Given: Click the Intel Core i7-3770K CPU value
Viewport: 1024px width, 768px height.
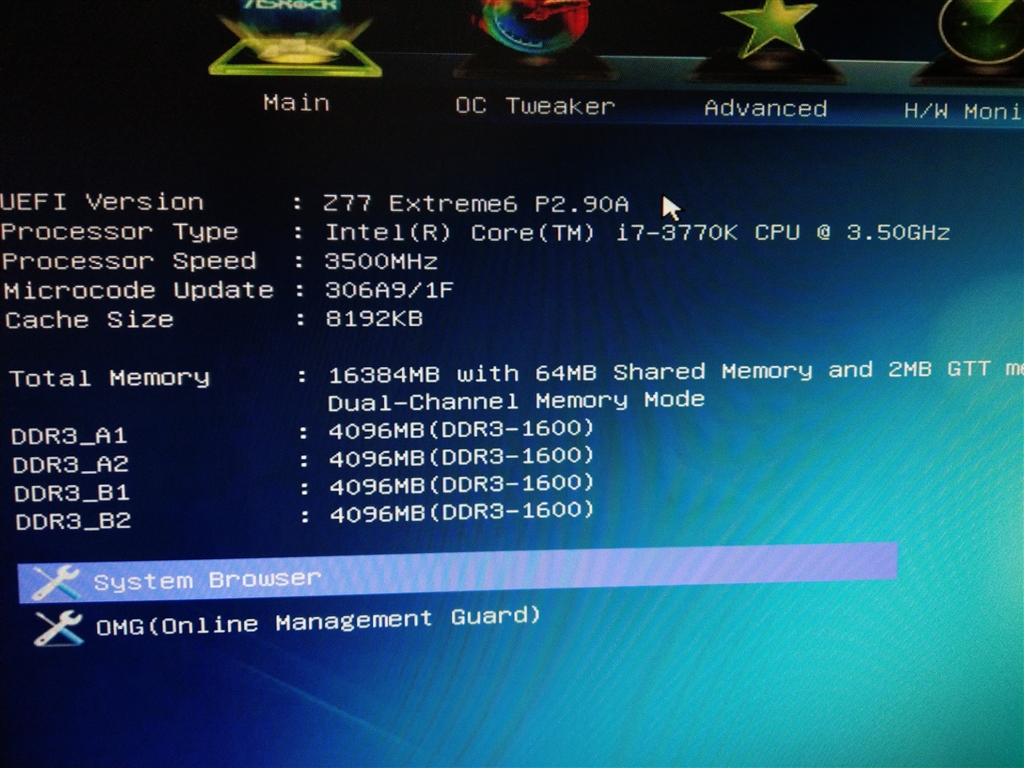Looking at the screenshot, I should pyautogui.click(x=637, y=232).
